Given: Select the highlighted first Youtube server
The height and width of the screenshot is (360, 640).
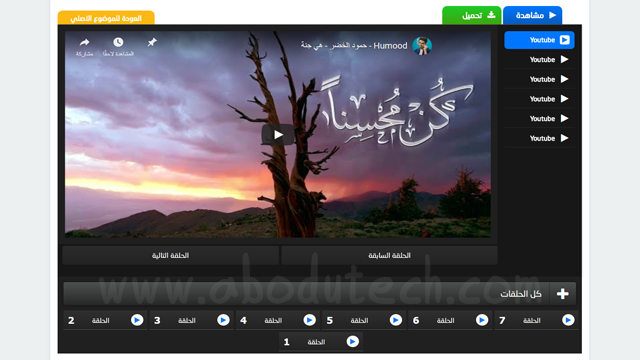Looking at the screenshot, I should point(539,40).
